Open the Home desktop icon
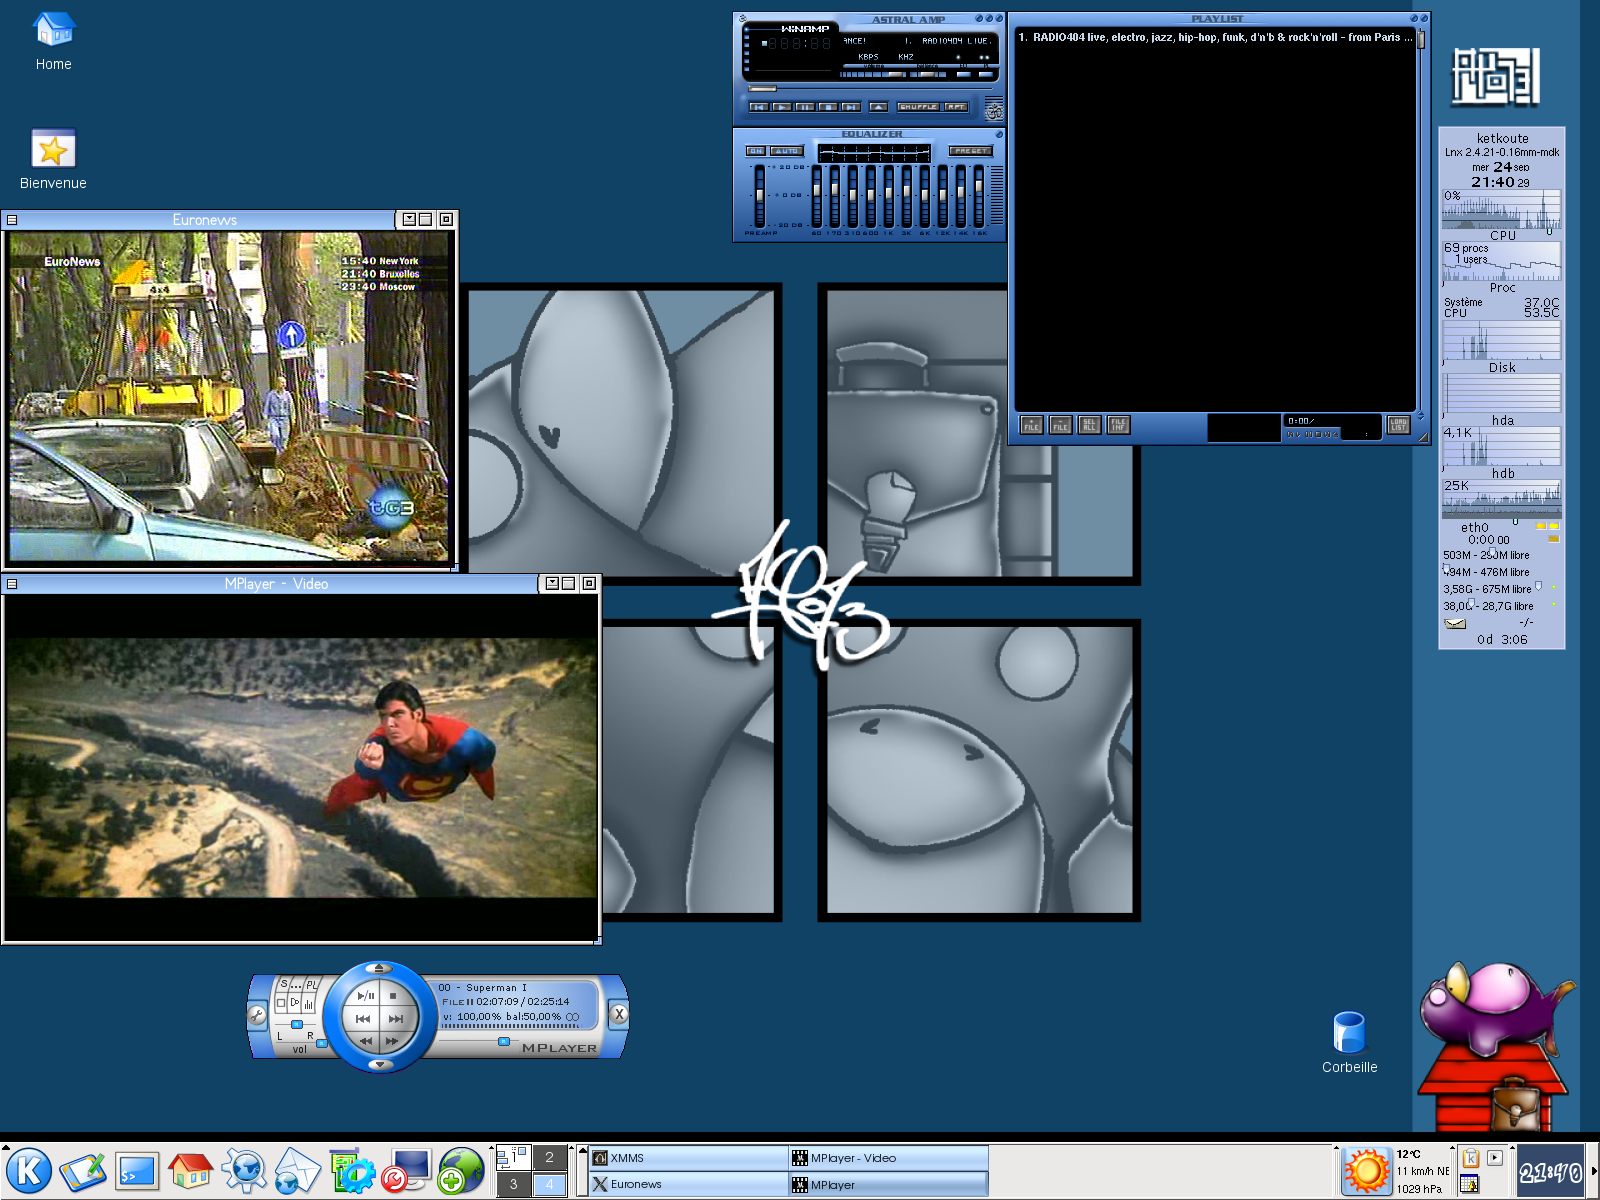Image resolution: width=1600 pixels, height=1200 pixels. pyautogui.click(x=54, y=30)
